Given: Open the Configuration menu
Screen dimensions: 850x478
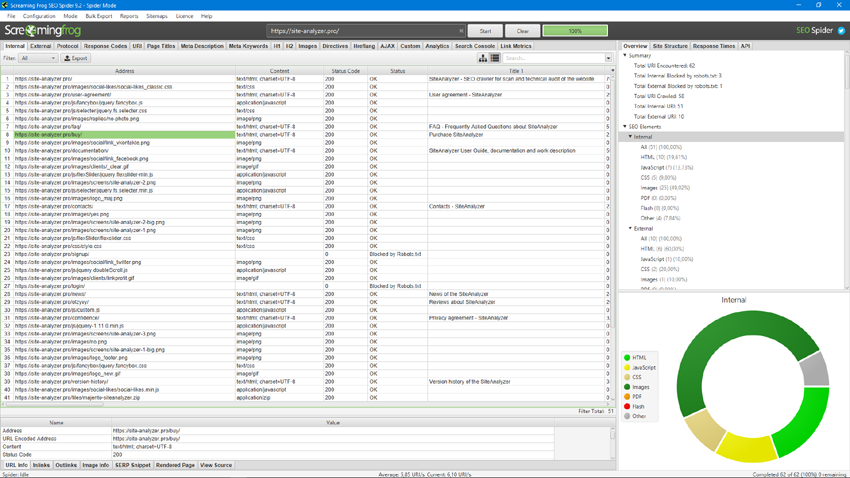Looking at the screenshot, I should [x=39, y=16].
